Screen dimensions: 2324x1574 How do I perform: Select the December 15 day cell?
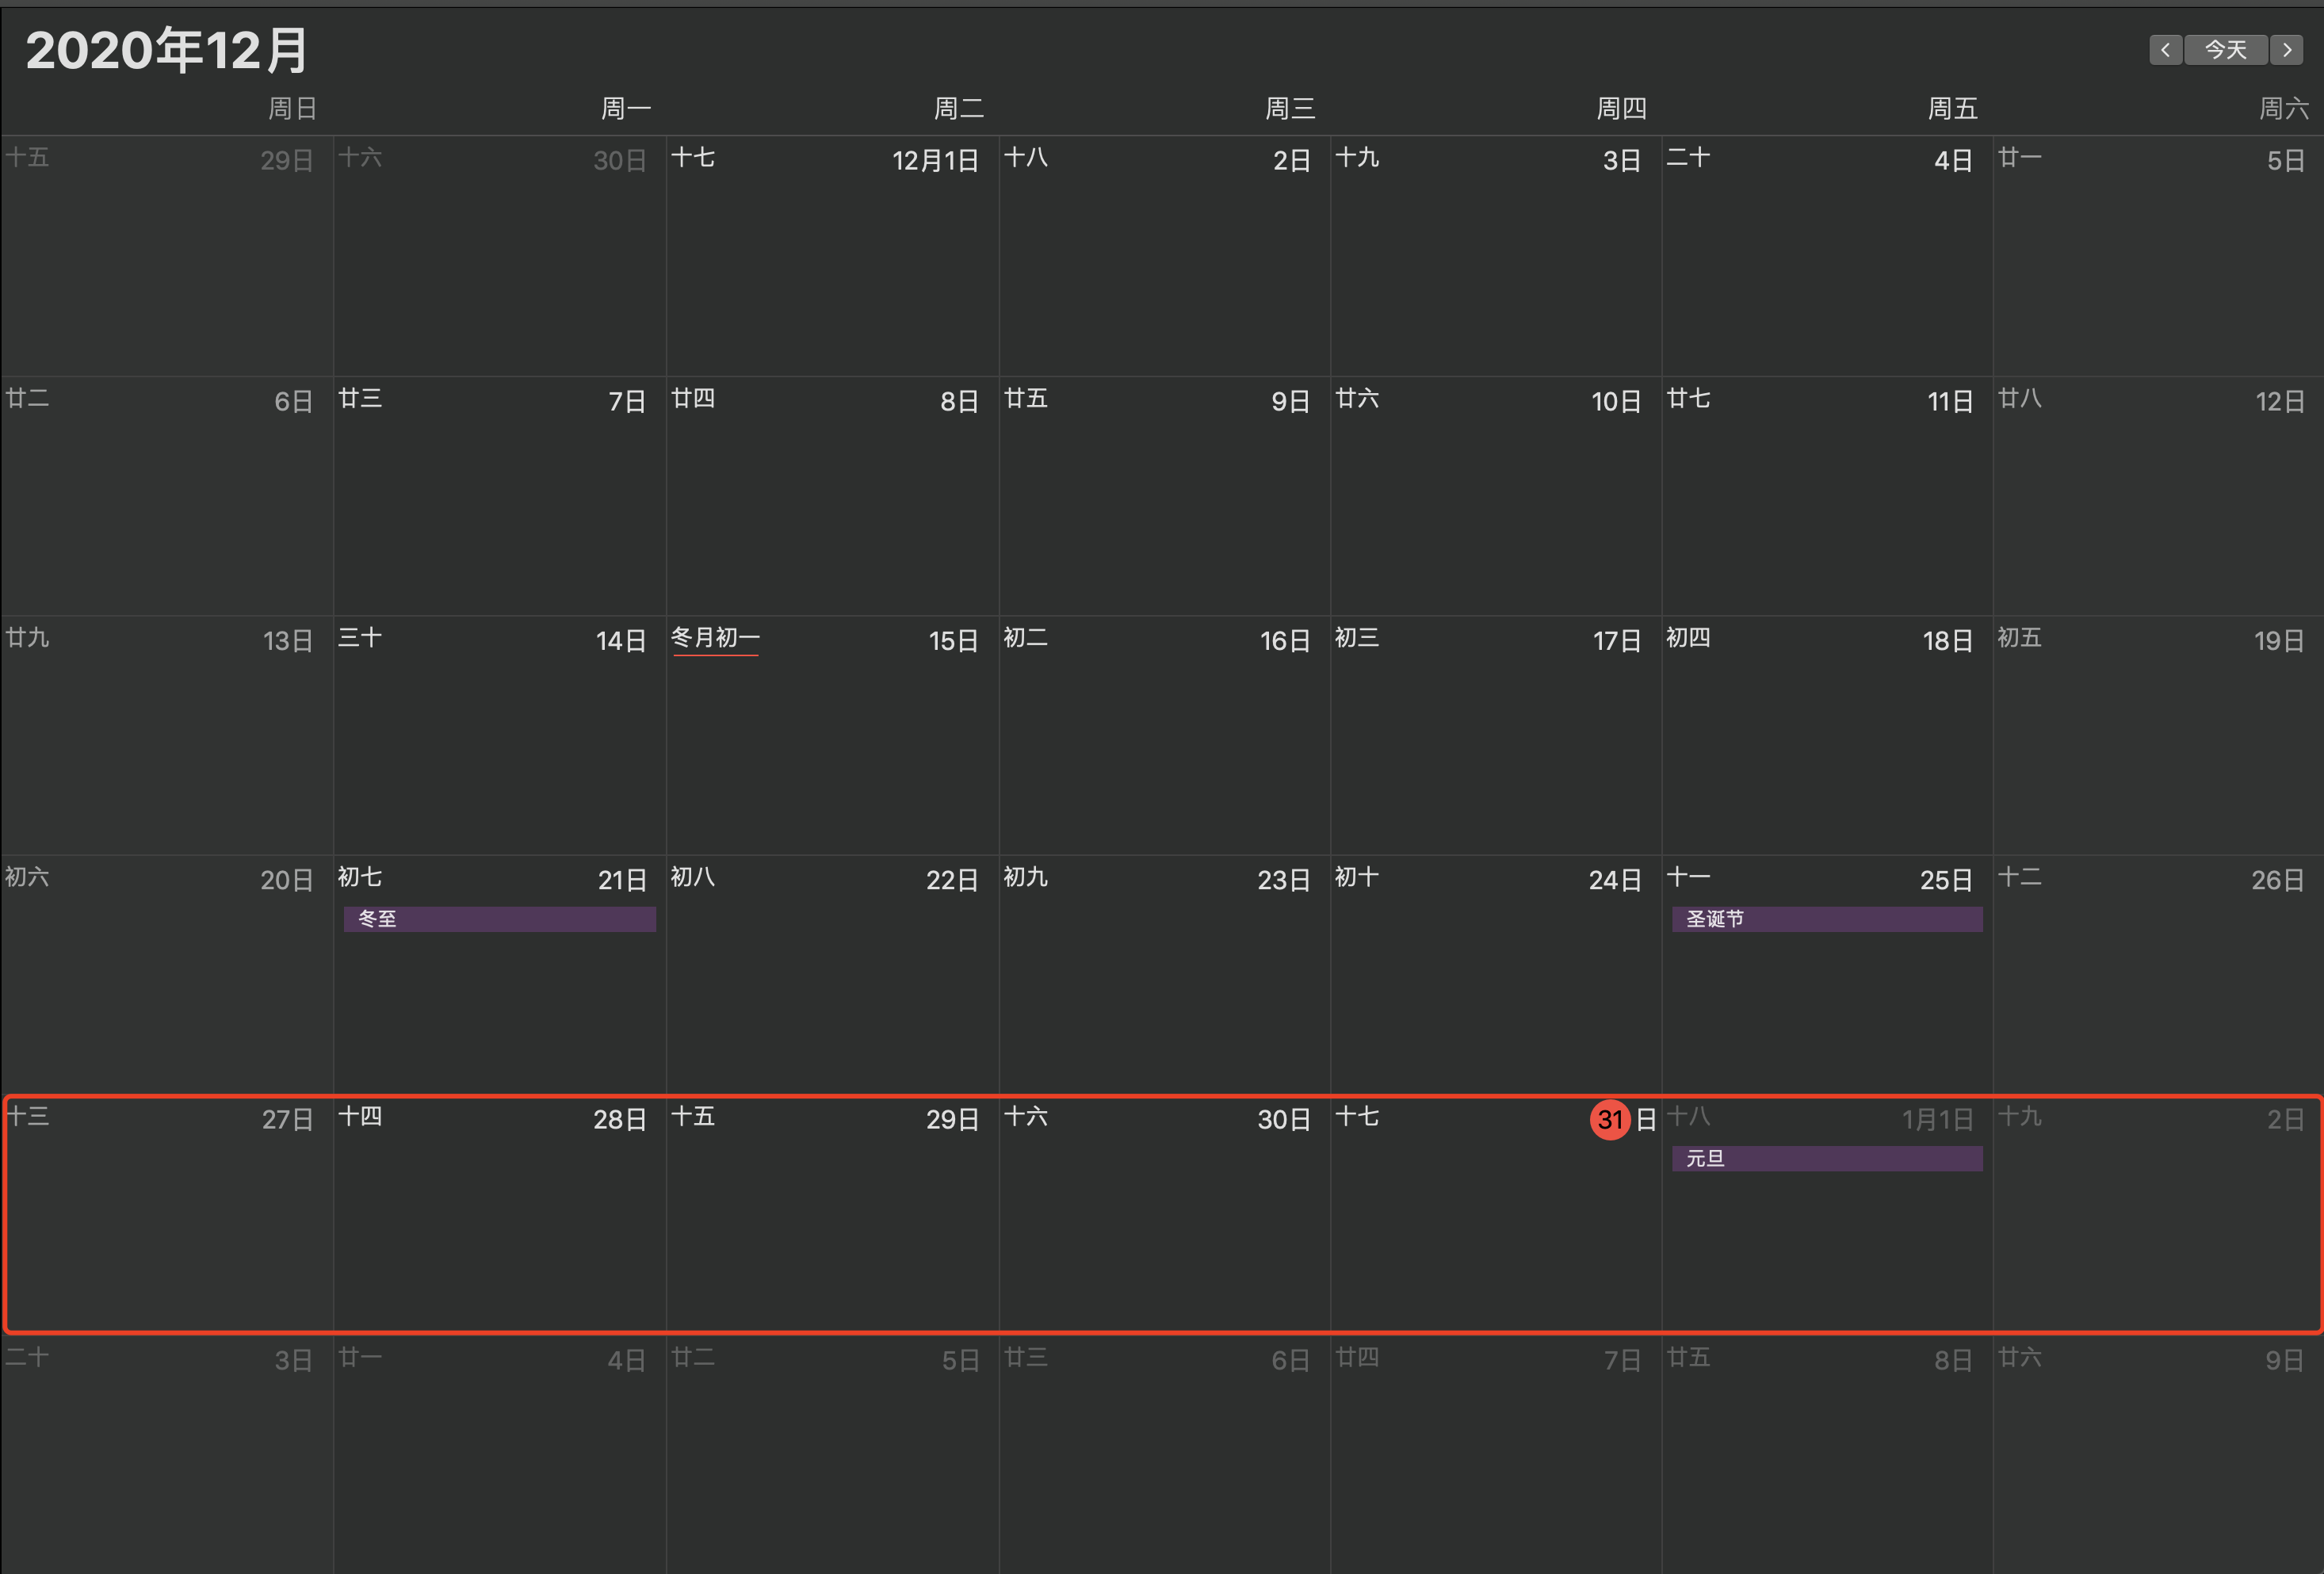(832, 740)
